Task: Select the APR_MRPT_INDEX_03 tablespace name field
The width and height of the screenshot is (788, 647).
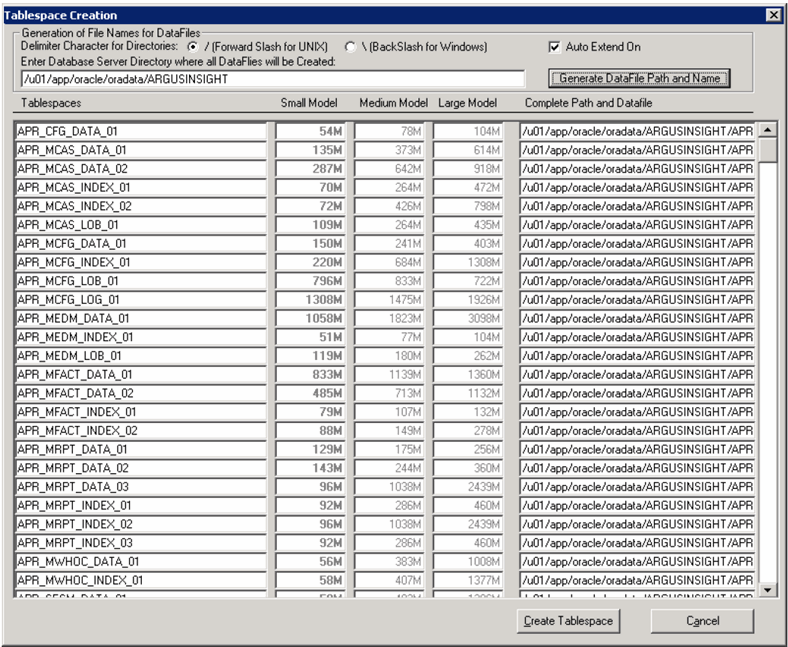Action: [141, 542]
